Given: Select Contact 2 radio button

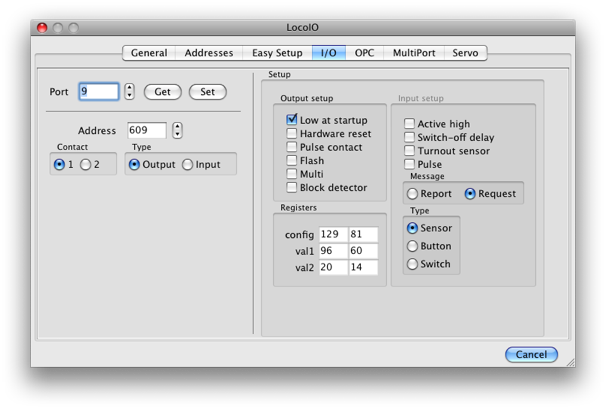Looking at the screenshot, I should tap(86, 165).
